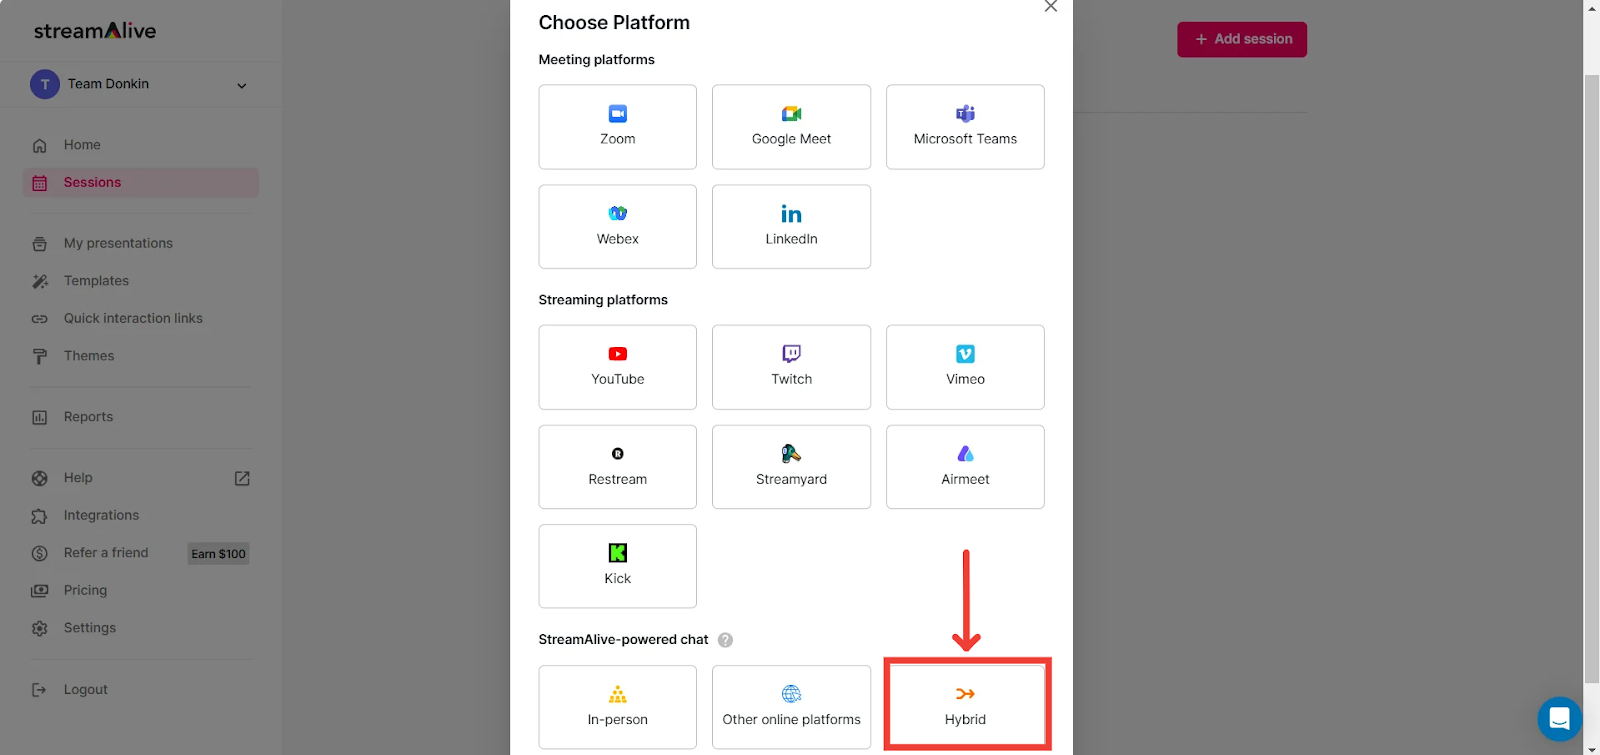
Task: Open Reports in the sidebar
Action: pyautogui.click(x=88, y=417)
